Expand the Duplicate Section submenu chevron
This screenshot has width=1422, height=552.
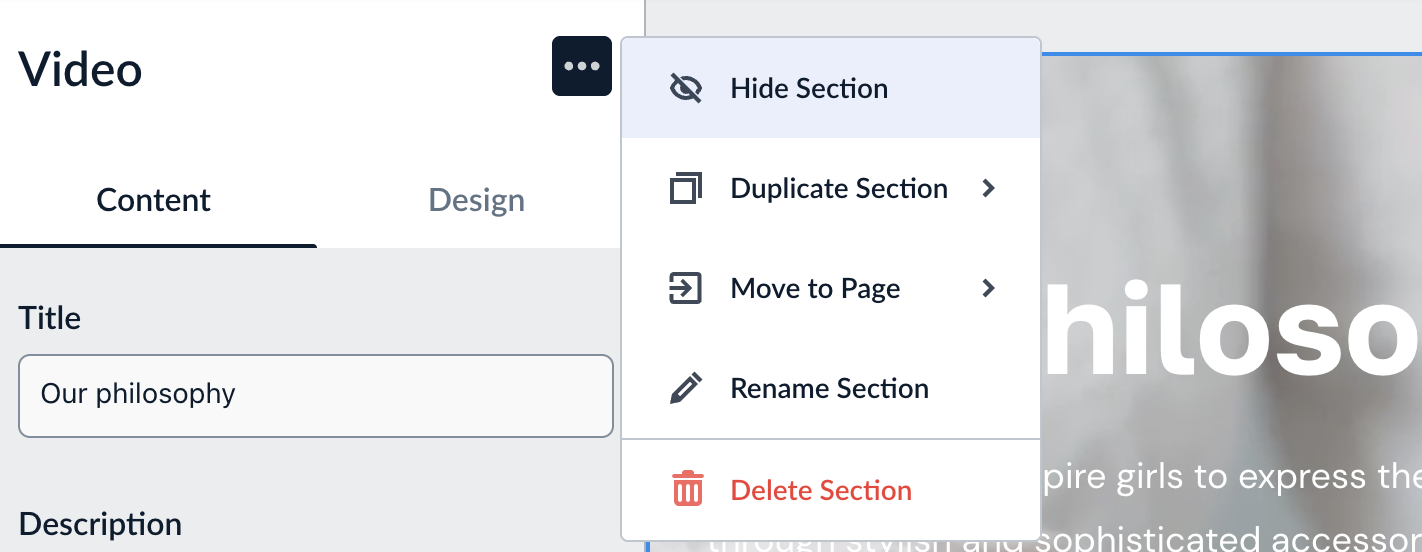[x=988, y=188]
